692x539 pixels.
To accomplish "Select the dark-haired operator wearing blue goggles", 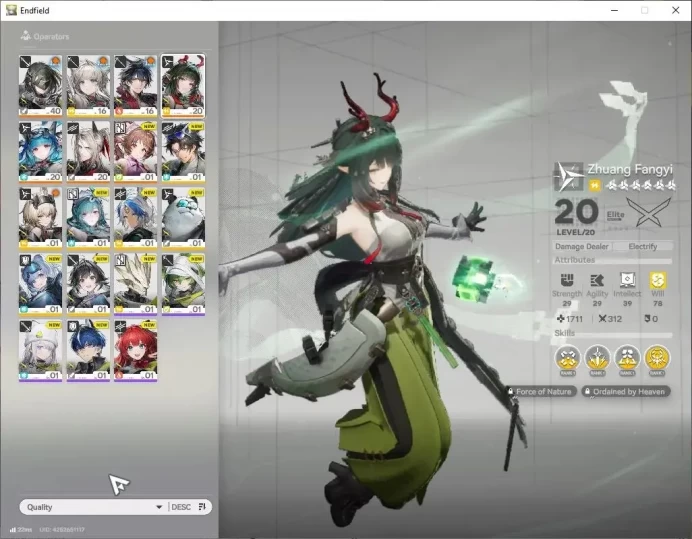I will pyautogui.click(x=183, y=152).
